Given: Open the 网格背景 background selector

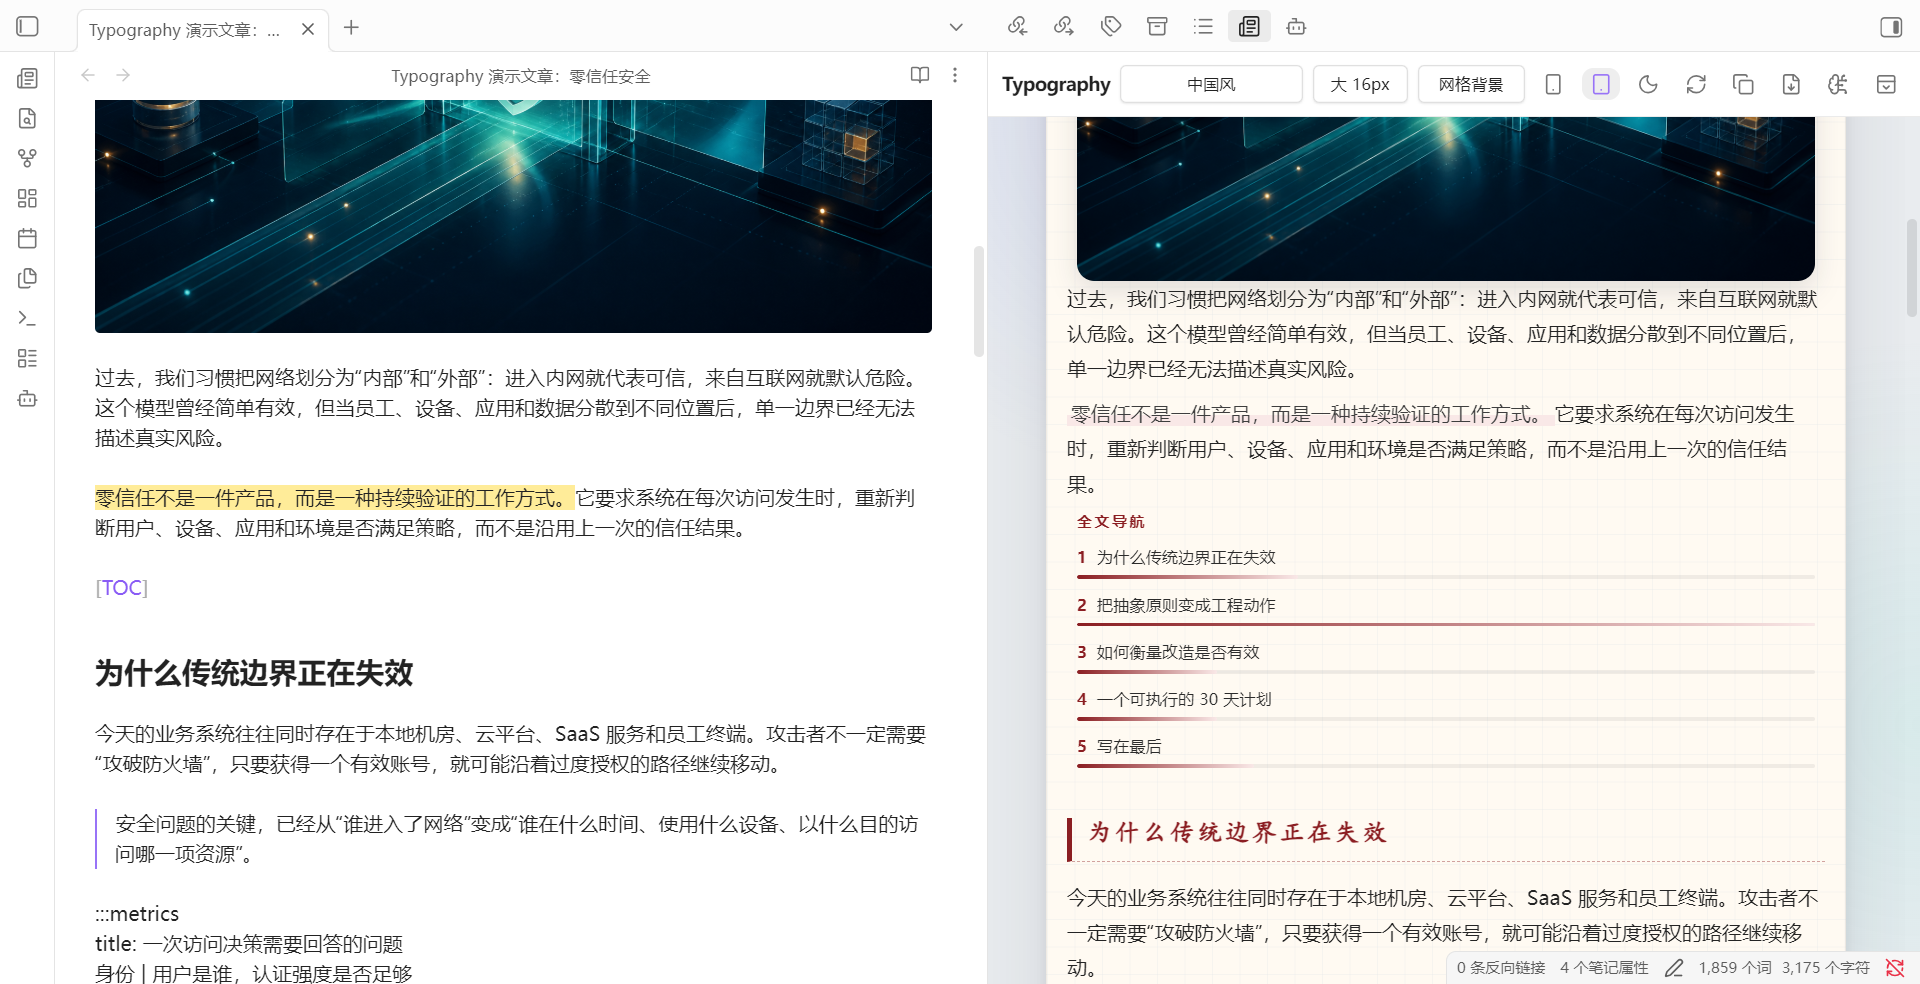Looking at the screenshot, I should (1471, 84).
